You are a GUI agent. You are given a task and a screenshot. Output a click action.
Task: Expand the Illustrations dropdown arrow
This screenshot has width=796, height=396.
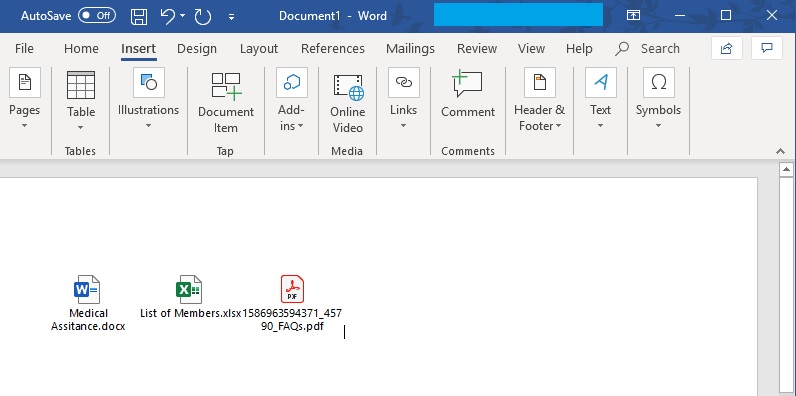tap(148, 125)
